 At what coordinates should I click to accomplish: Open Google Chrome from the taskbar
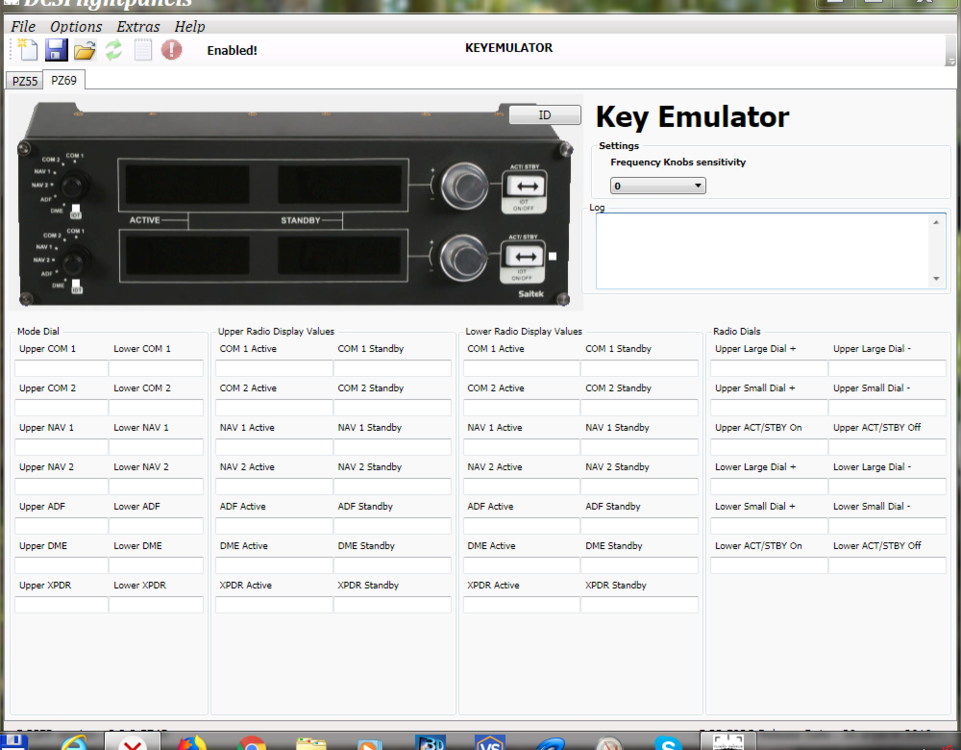(252, 743)
